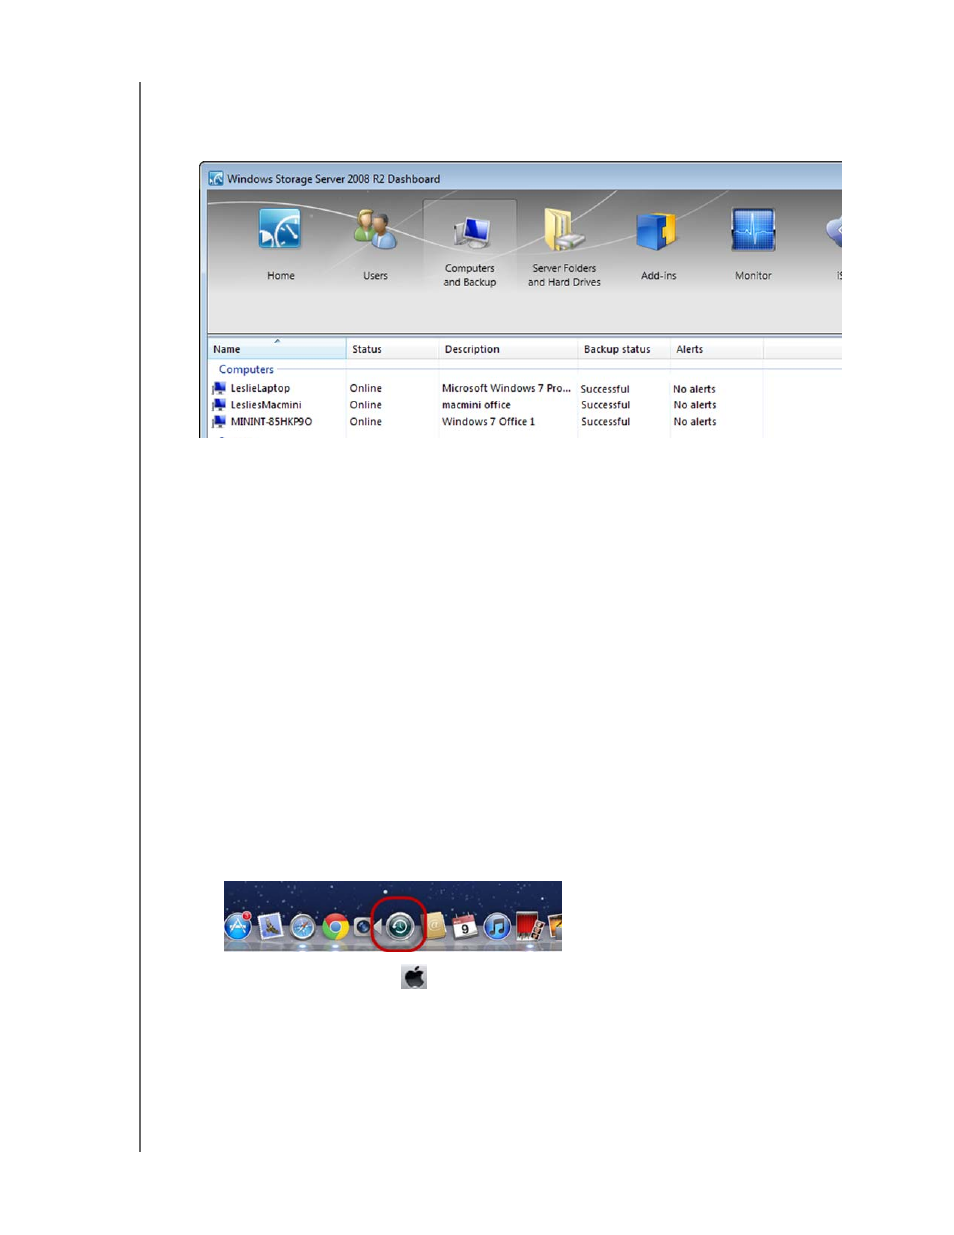Select the LeslieLaptop row name
Screen dimensions: 954x1235
[x=260, y=388]
